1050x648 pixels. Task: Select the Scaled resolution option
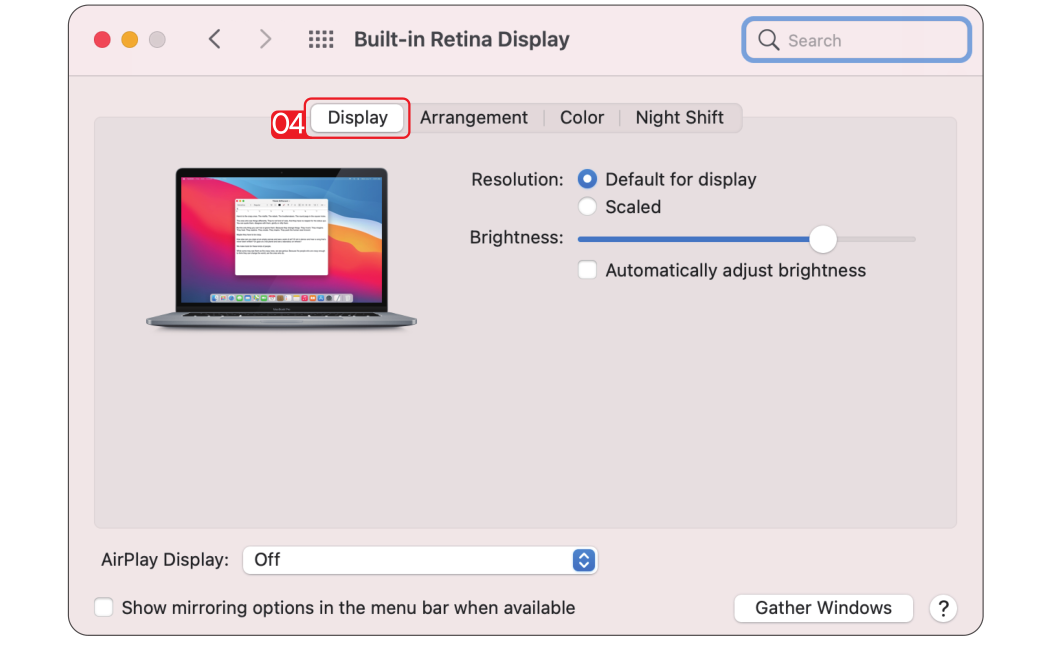588,207
